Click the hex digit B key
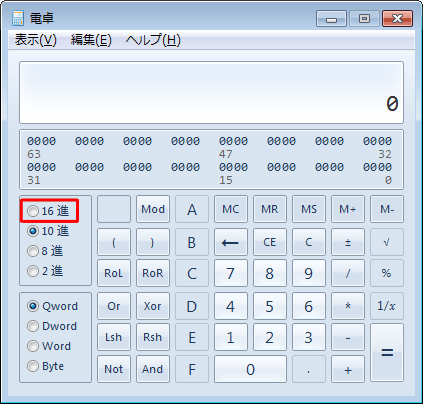 pyautogui.click(x=192, y=242)
